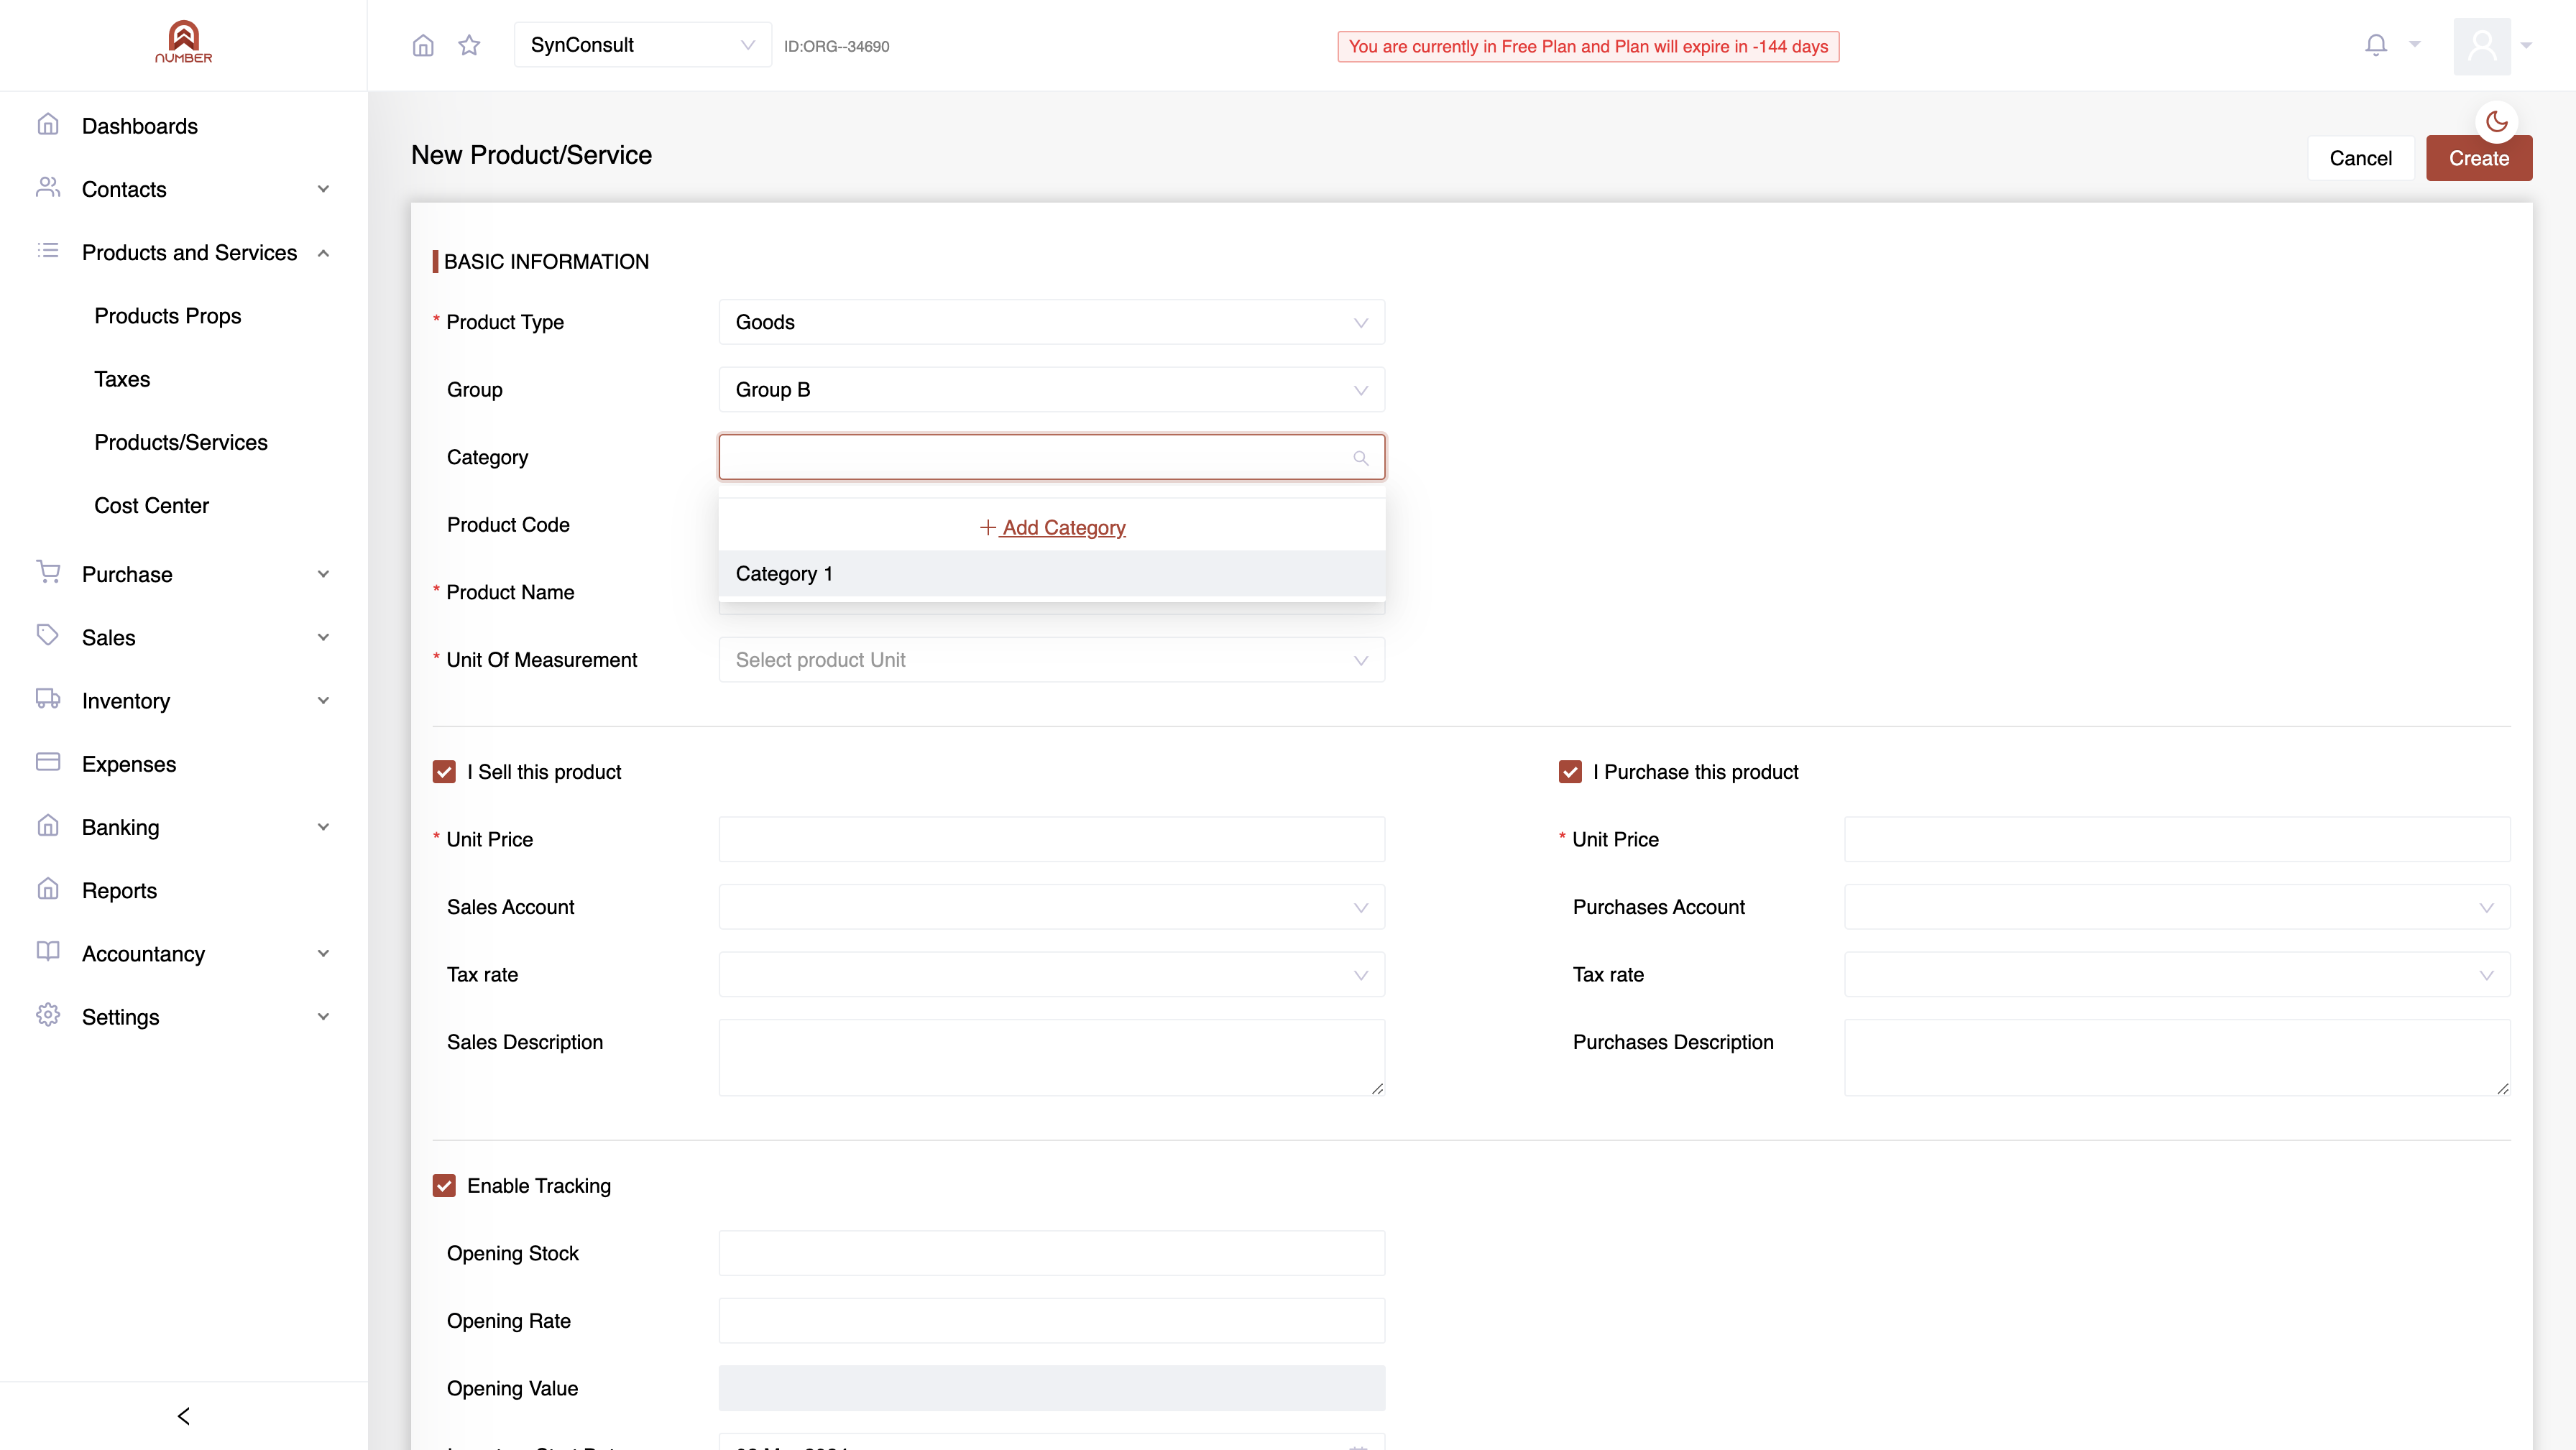Viewport: 2576px width, 1450px height.
Task: Open the Group dropdown showing Group B
Action: pyautogui.click(x=1051, y=389)
